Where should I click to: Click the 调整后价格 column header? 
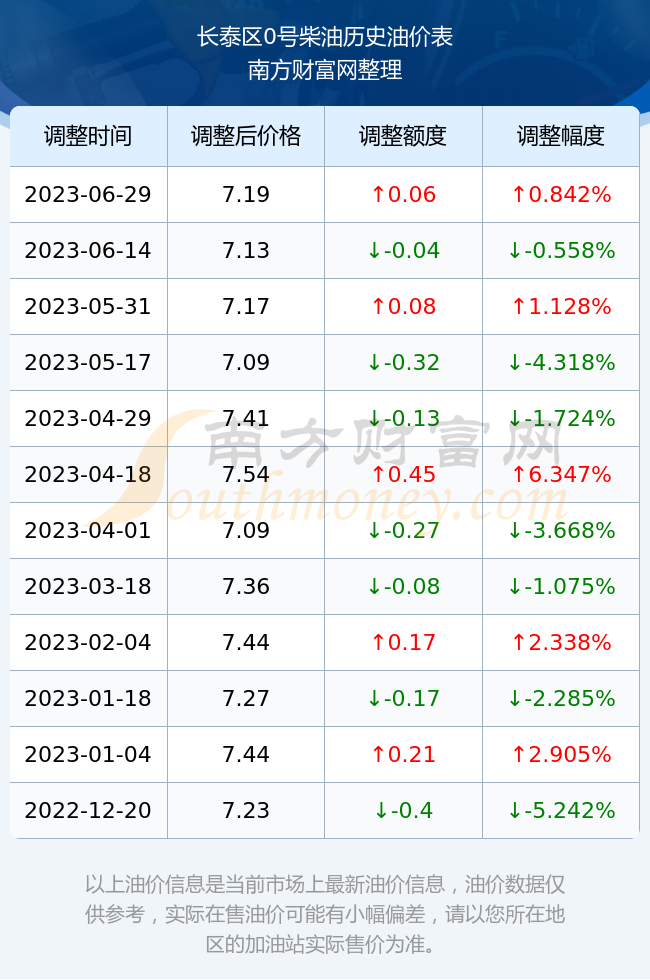[246, 136]
